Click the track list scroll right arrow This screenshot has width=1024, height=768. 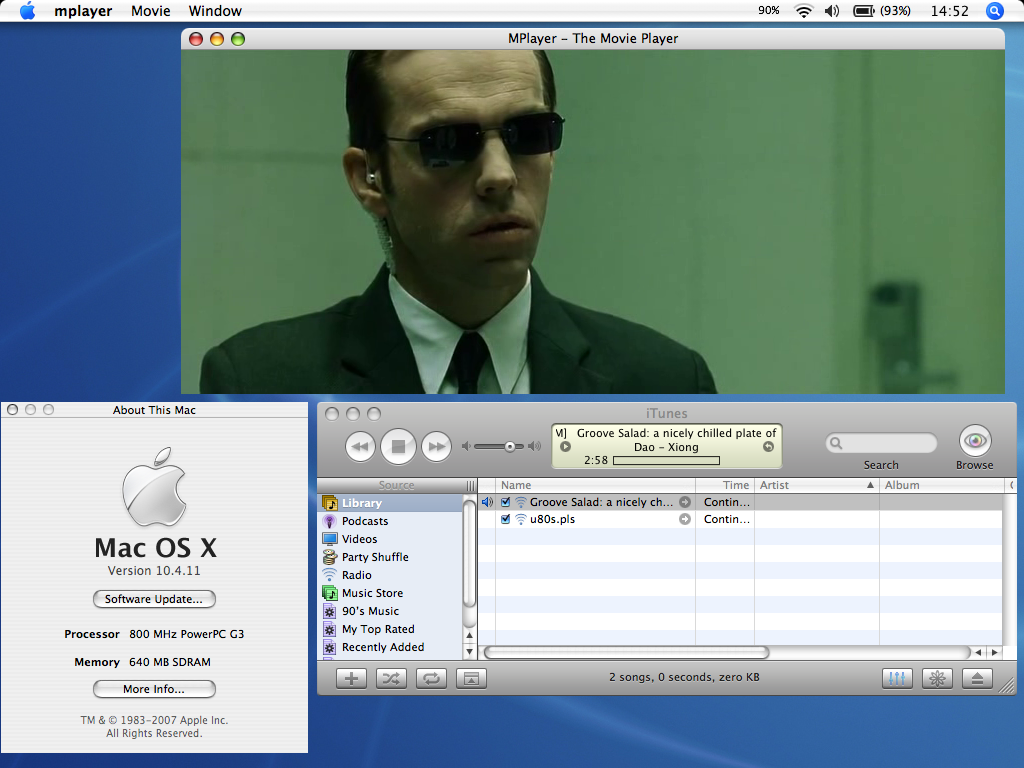click(995, 652)
